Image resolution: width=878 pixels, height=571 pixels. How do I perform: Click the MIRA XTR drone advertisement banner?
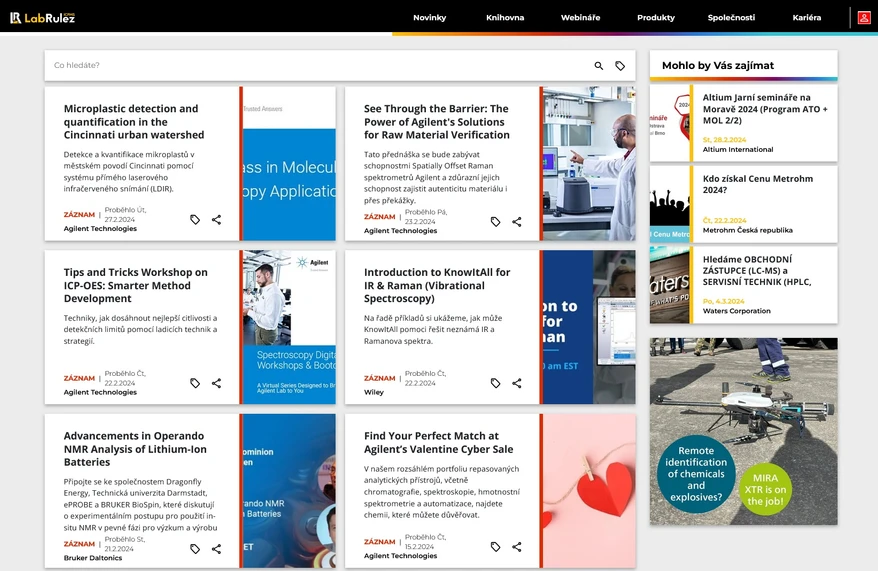click(744, 431)
